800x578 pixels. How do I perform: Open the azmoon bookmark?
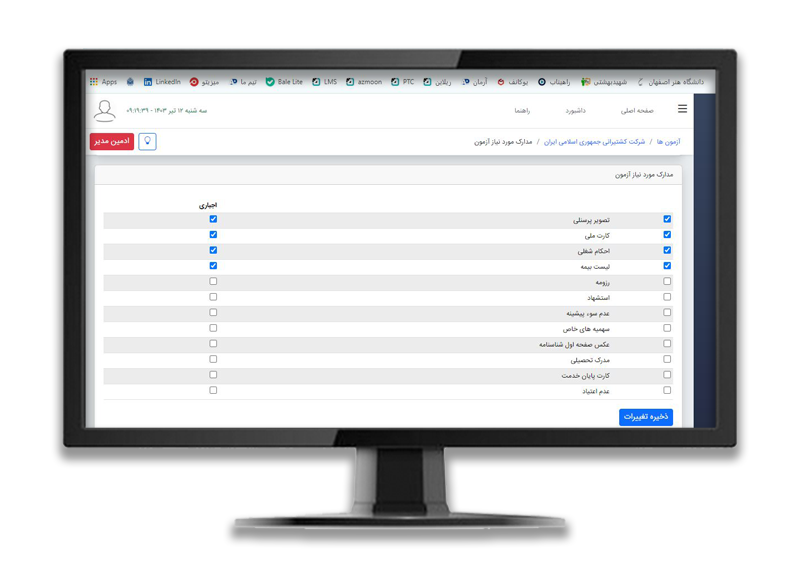coord(364,82)
